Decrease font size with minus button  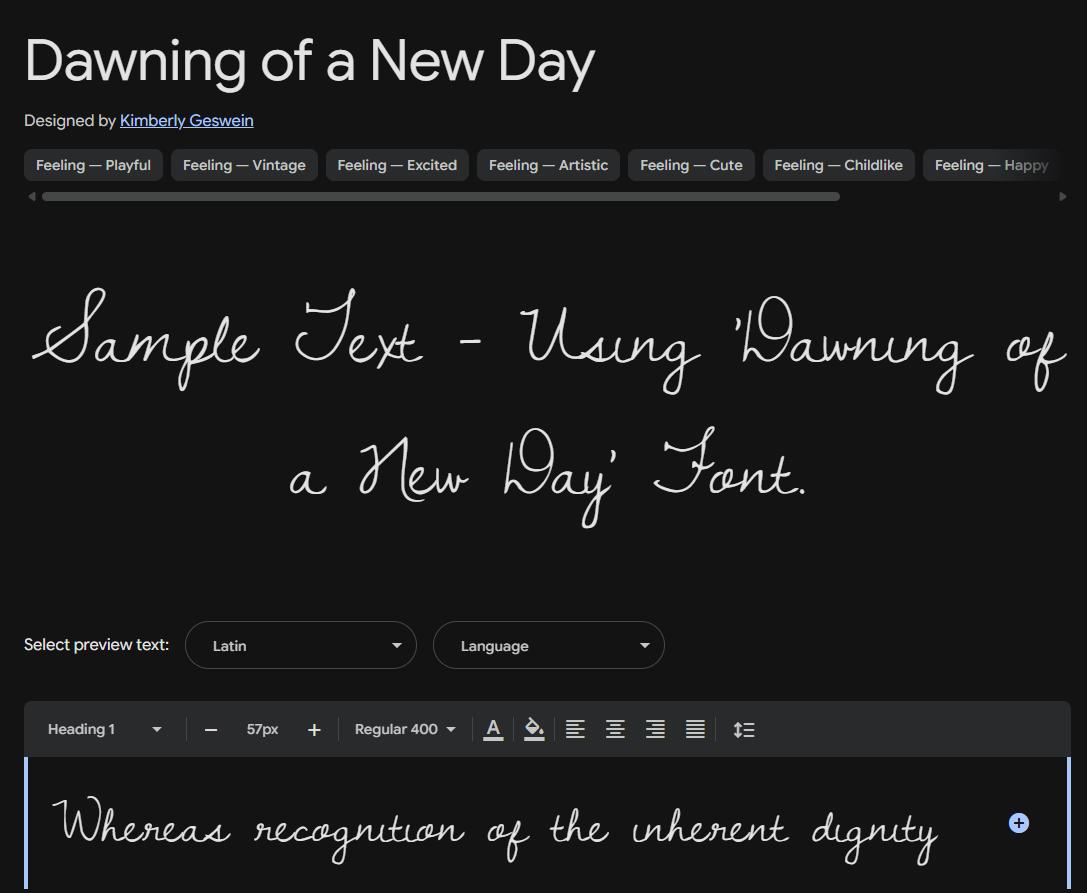[x=211, y=730]
